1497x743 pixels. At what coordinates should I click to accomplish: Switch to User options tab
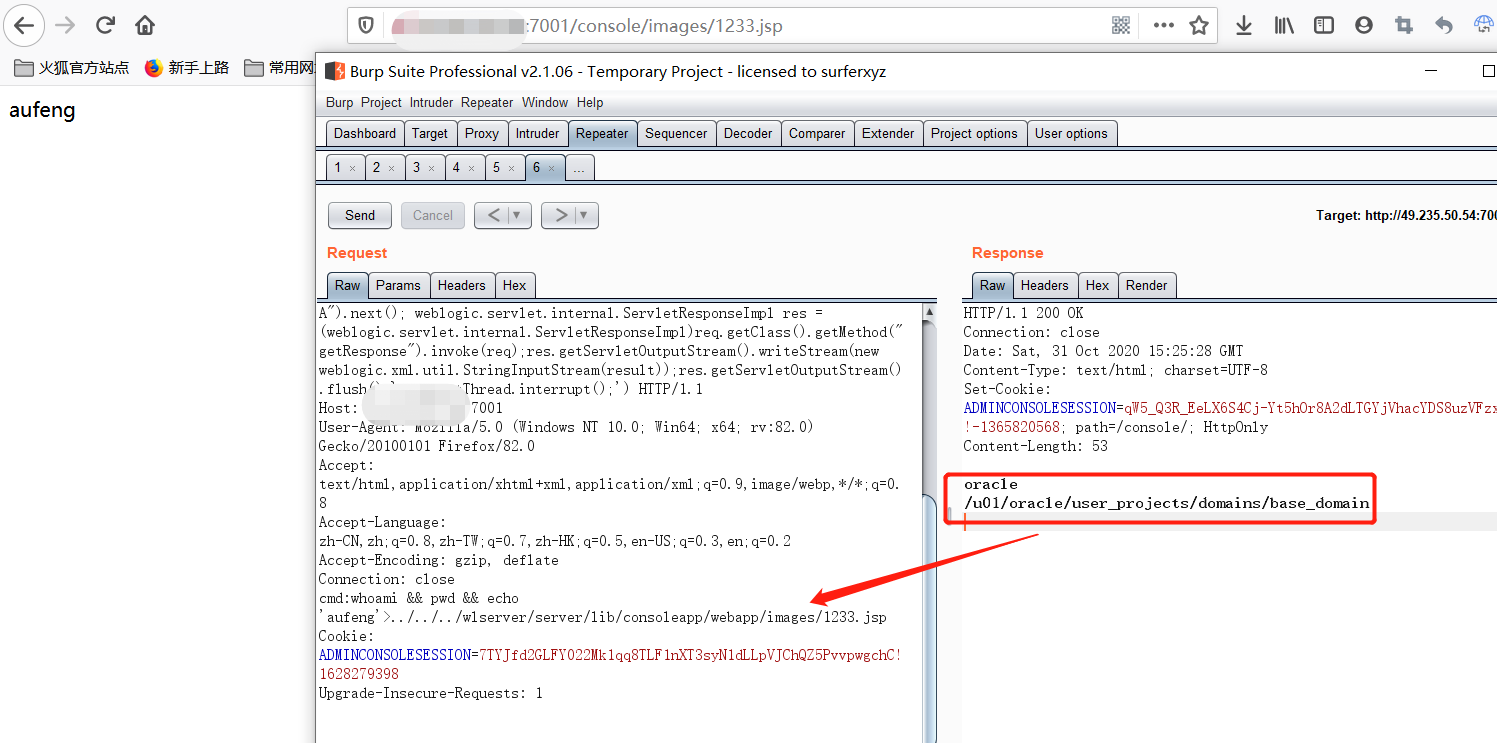click(1071, 133)
